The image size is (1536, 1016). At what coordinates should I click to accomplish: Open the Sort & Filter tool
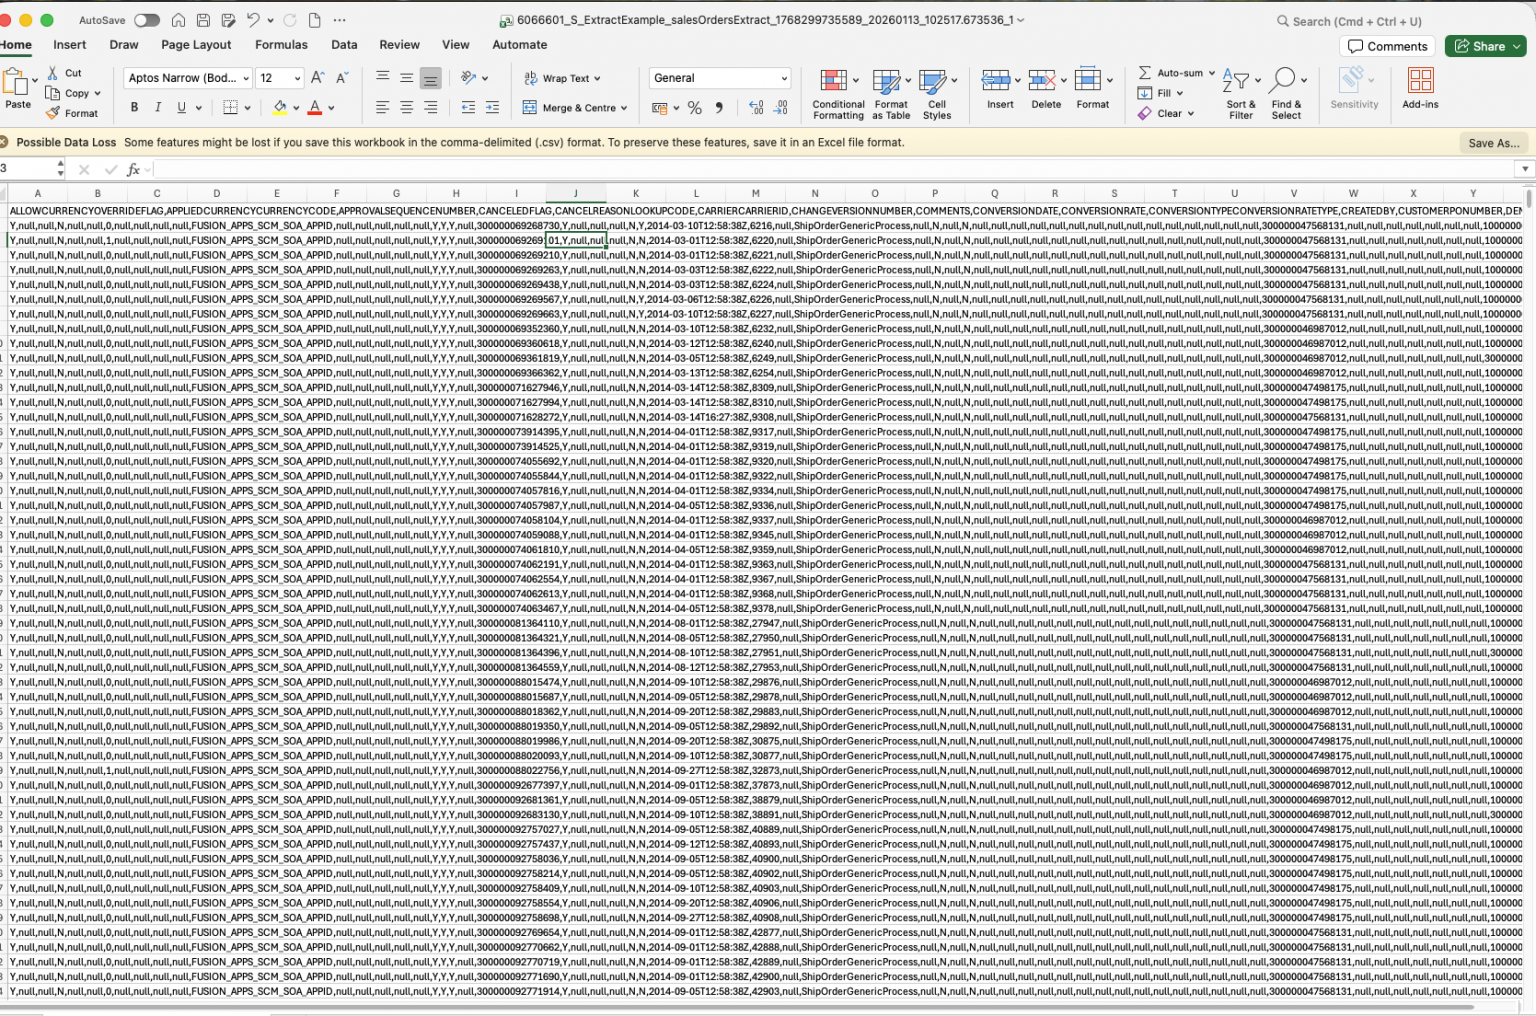[x=1237, y=81]
